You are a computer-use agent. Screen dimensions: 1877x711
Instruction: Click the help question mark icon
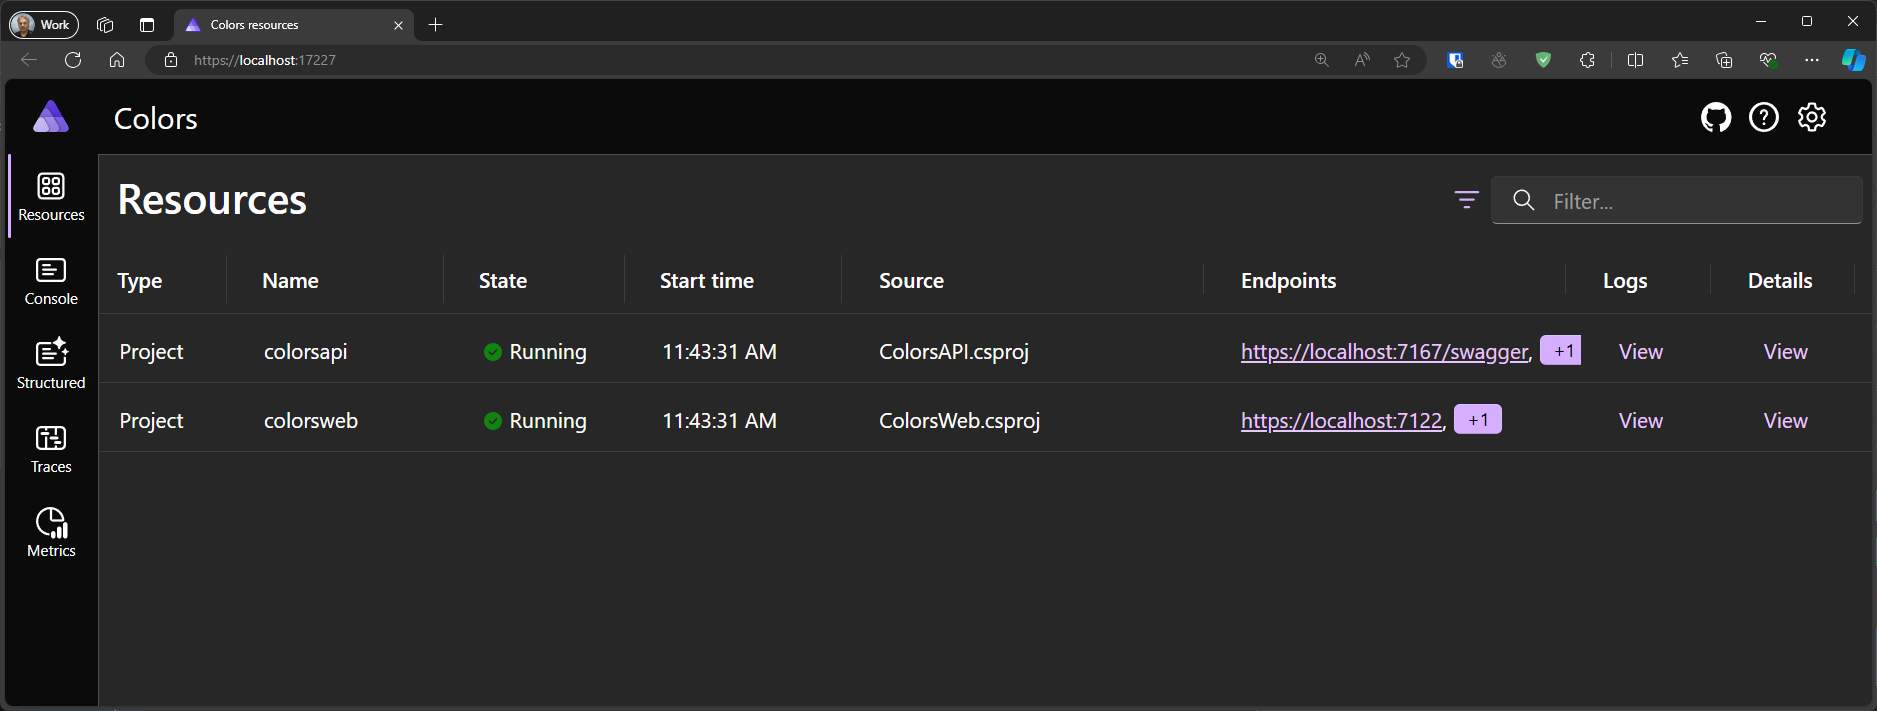pyautogui.click(x=1763, y=118)
